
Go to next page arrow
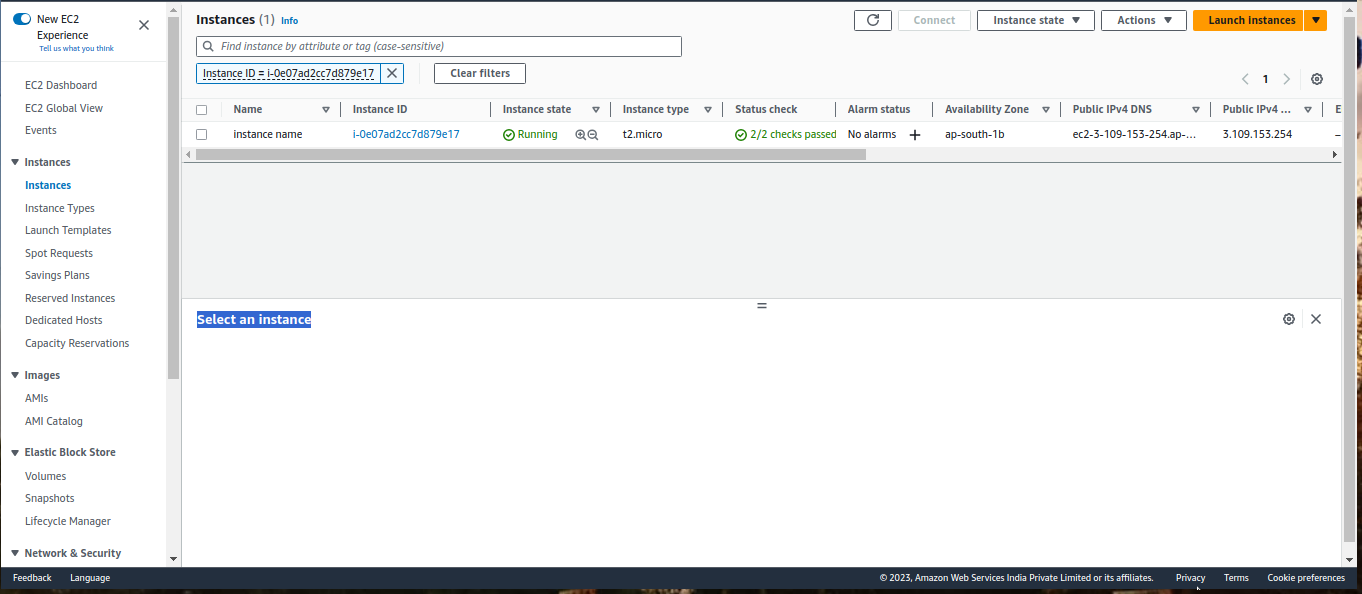coord(1287,79)
